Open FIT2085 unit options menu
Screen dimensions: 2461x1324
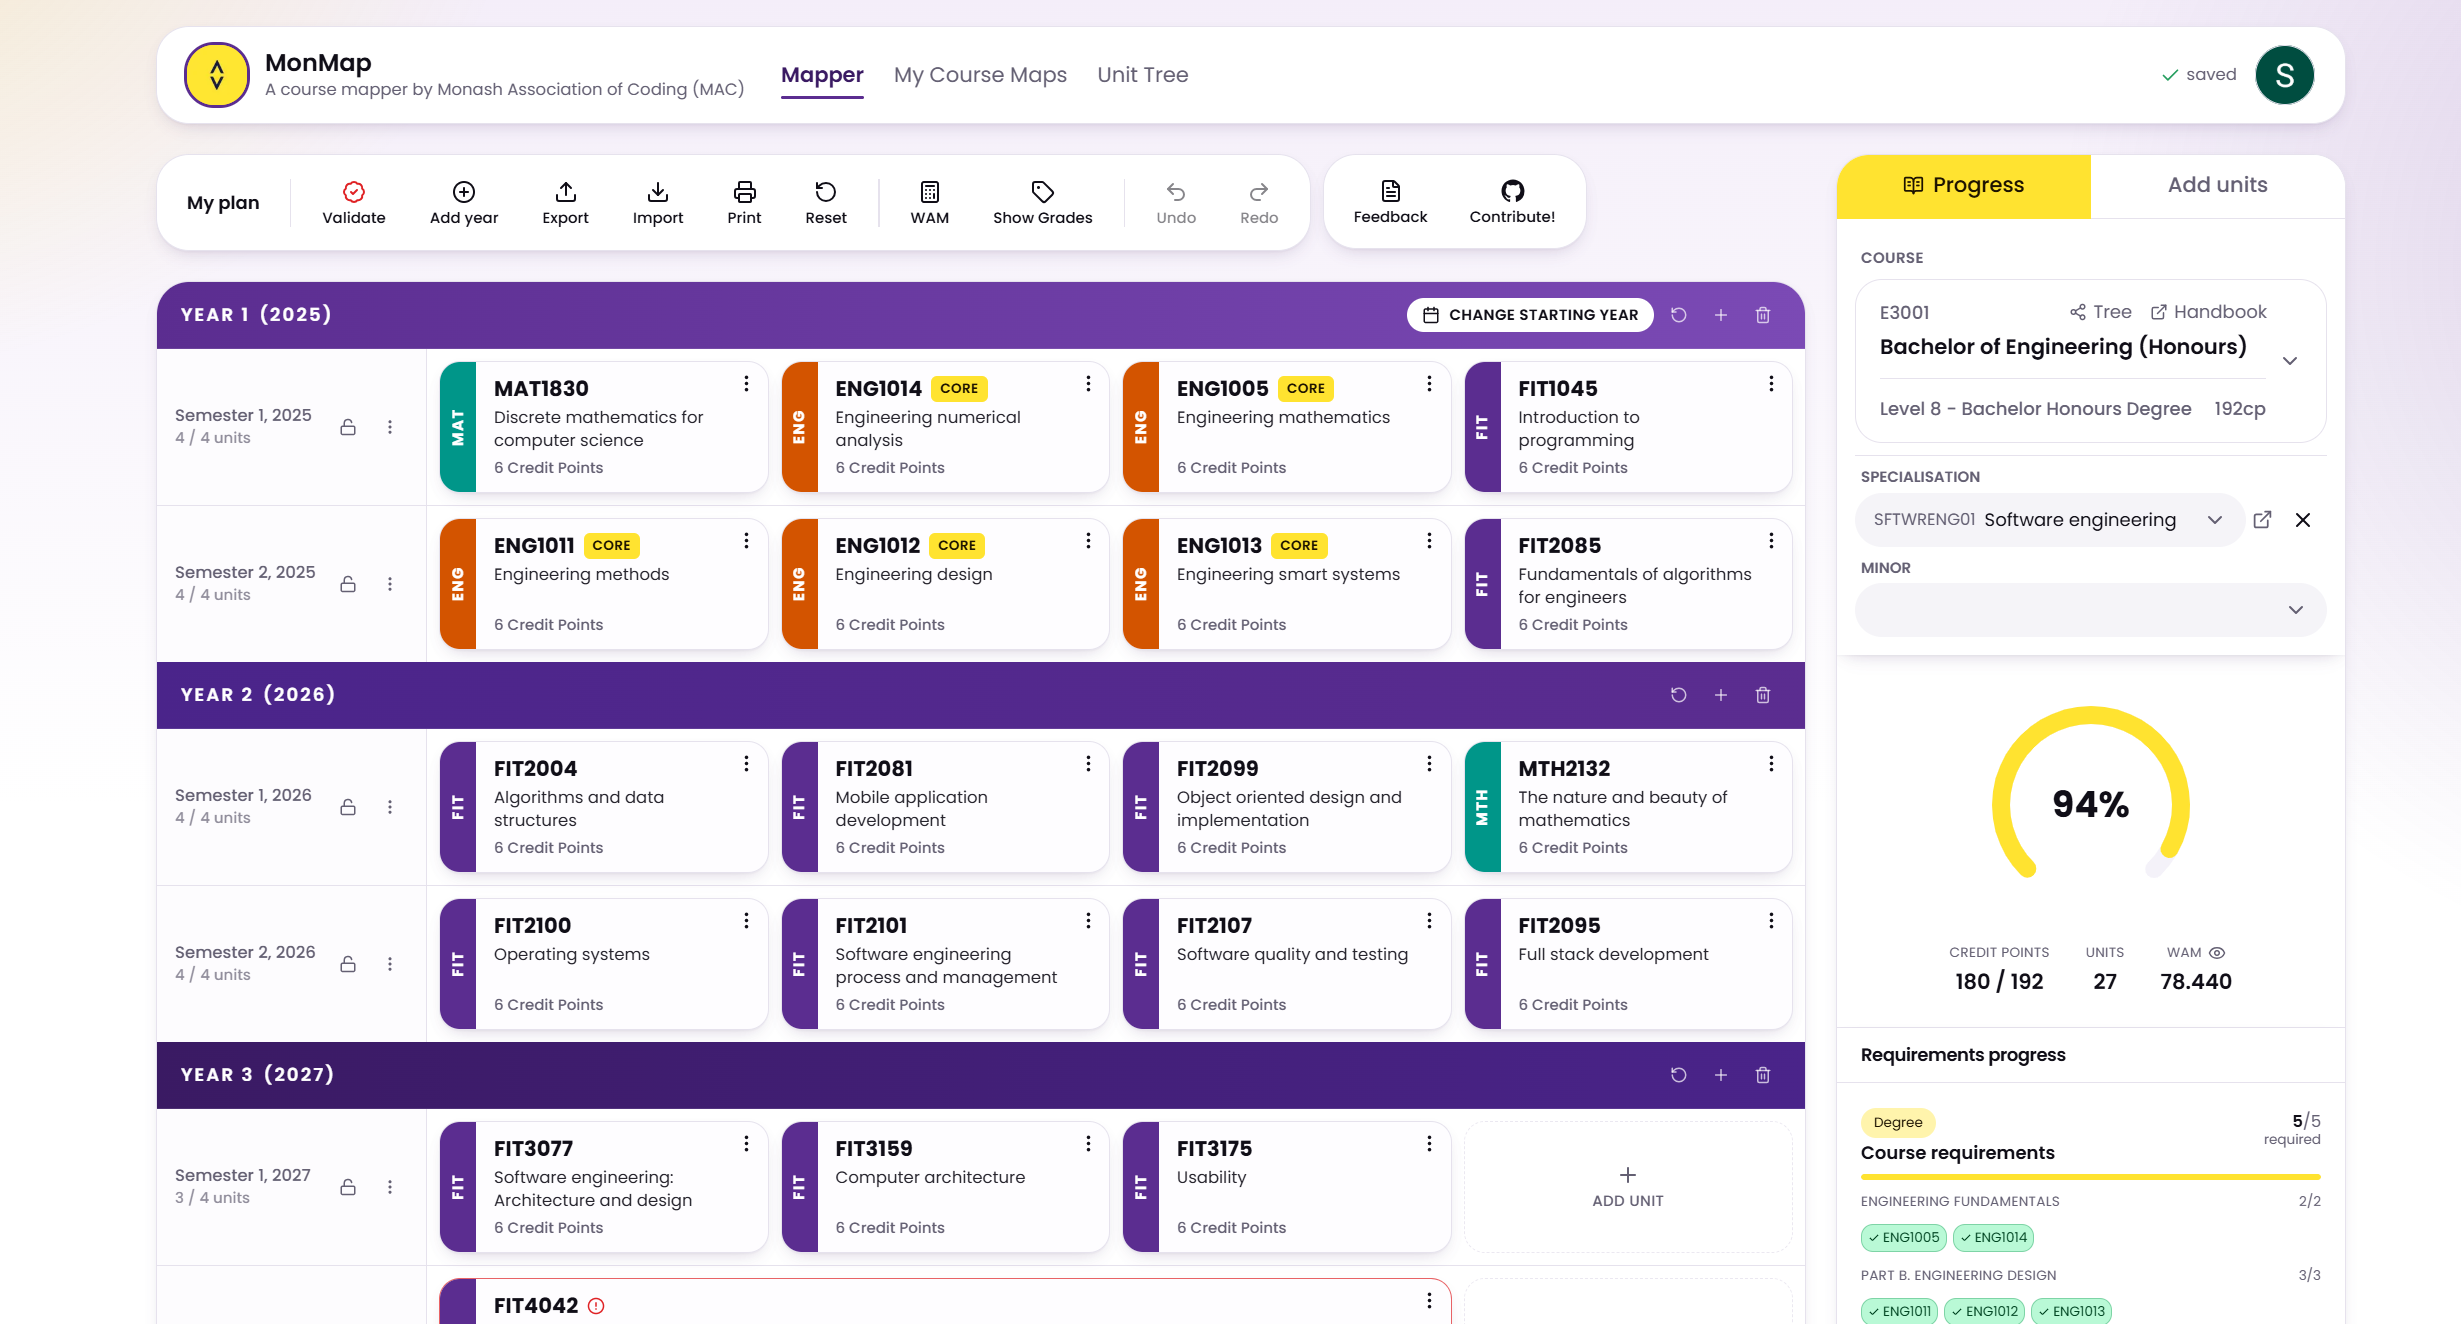coord(1771,541)
